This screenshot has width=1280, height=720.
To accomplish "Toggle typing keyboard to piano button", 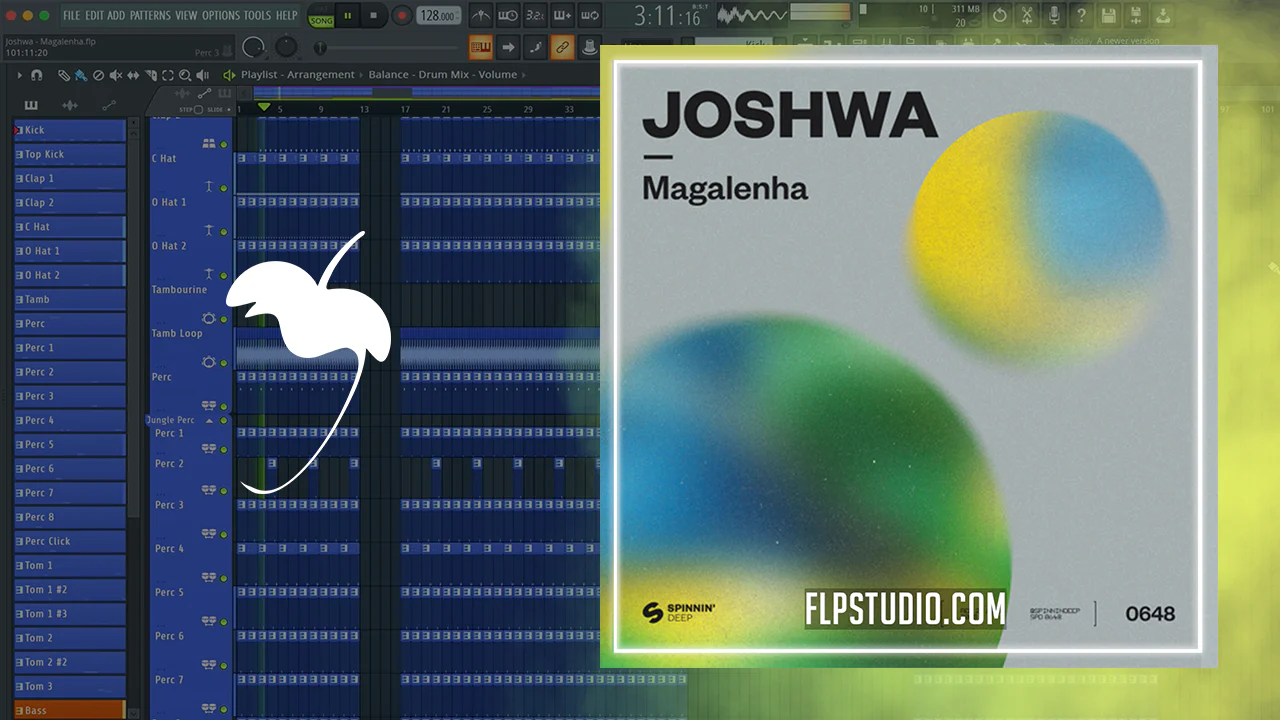I will click(481, 47).
